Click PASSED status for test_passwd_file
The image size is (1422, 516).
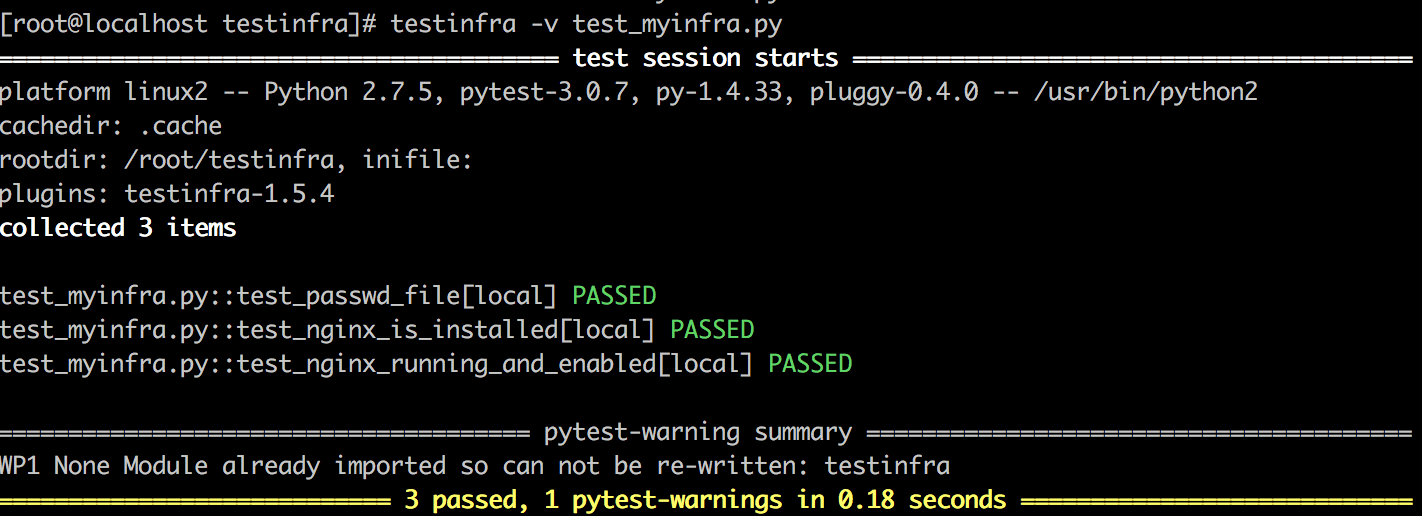pos(614,296)
